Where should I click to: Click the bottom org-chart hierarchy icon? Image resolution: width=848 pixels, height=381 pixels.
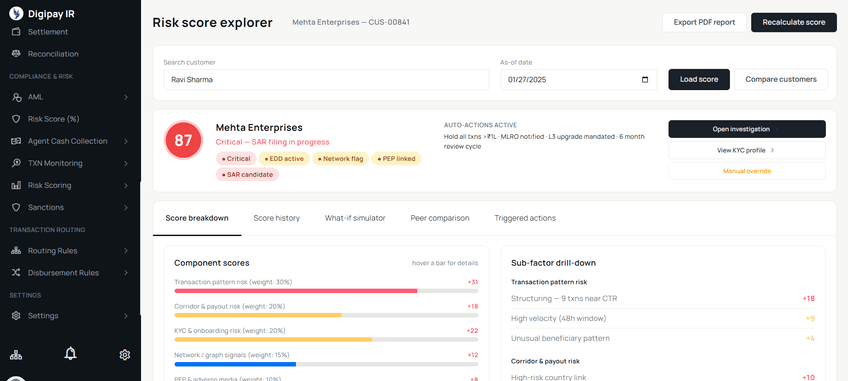pos(16,355)
